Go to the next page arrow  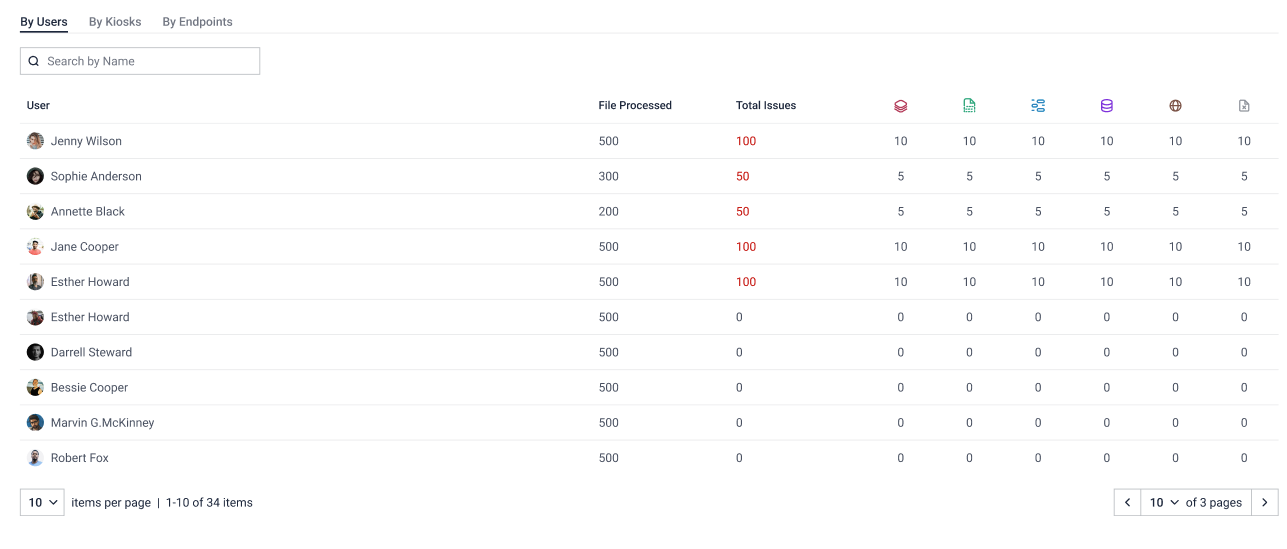1265,502
